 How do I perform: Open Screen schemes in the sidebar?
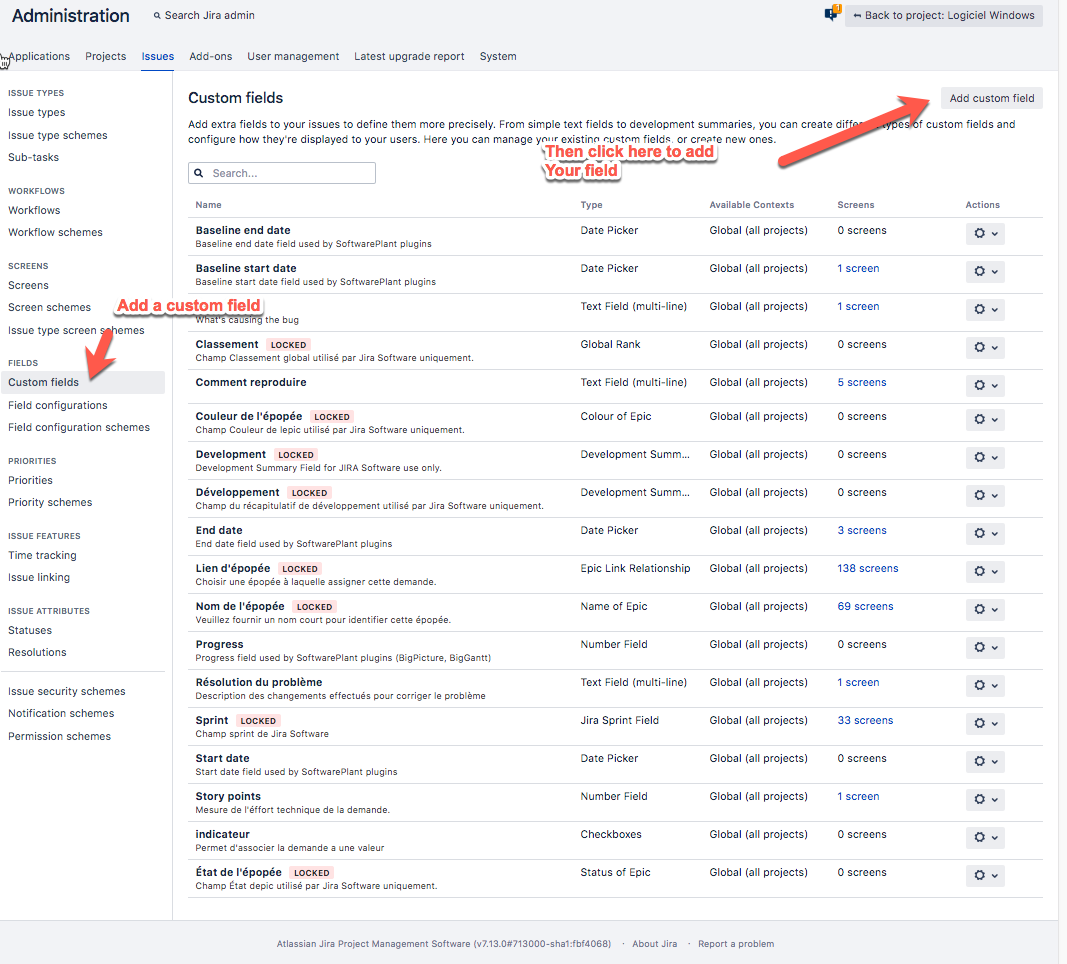tap(49, 308)
